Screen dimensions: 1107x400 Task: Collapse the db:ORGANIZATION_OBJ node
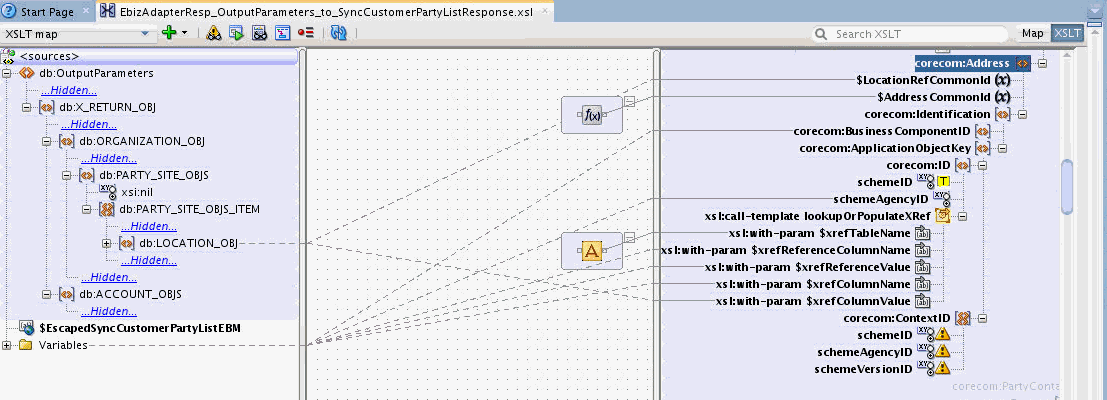[46, 141]
